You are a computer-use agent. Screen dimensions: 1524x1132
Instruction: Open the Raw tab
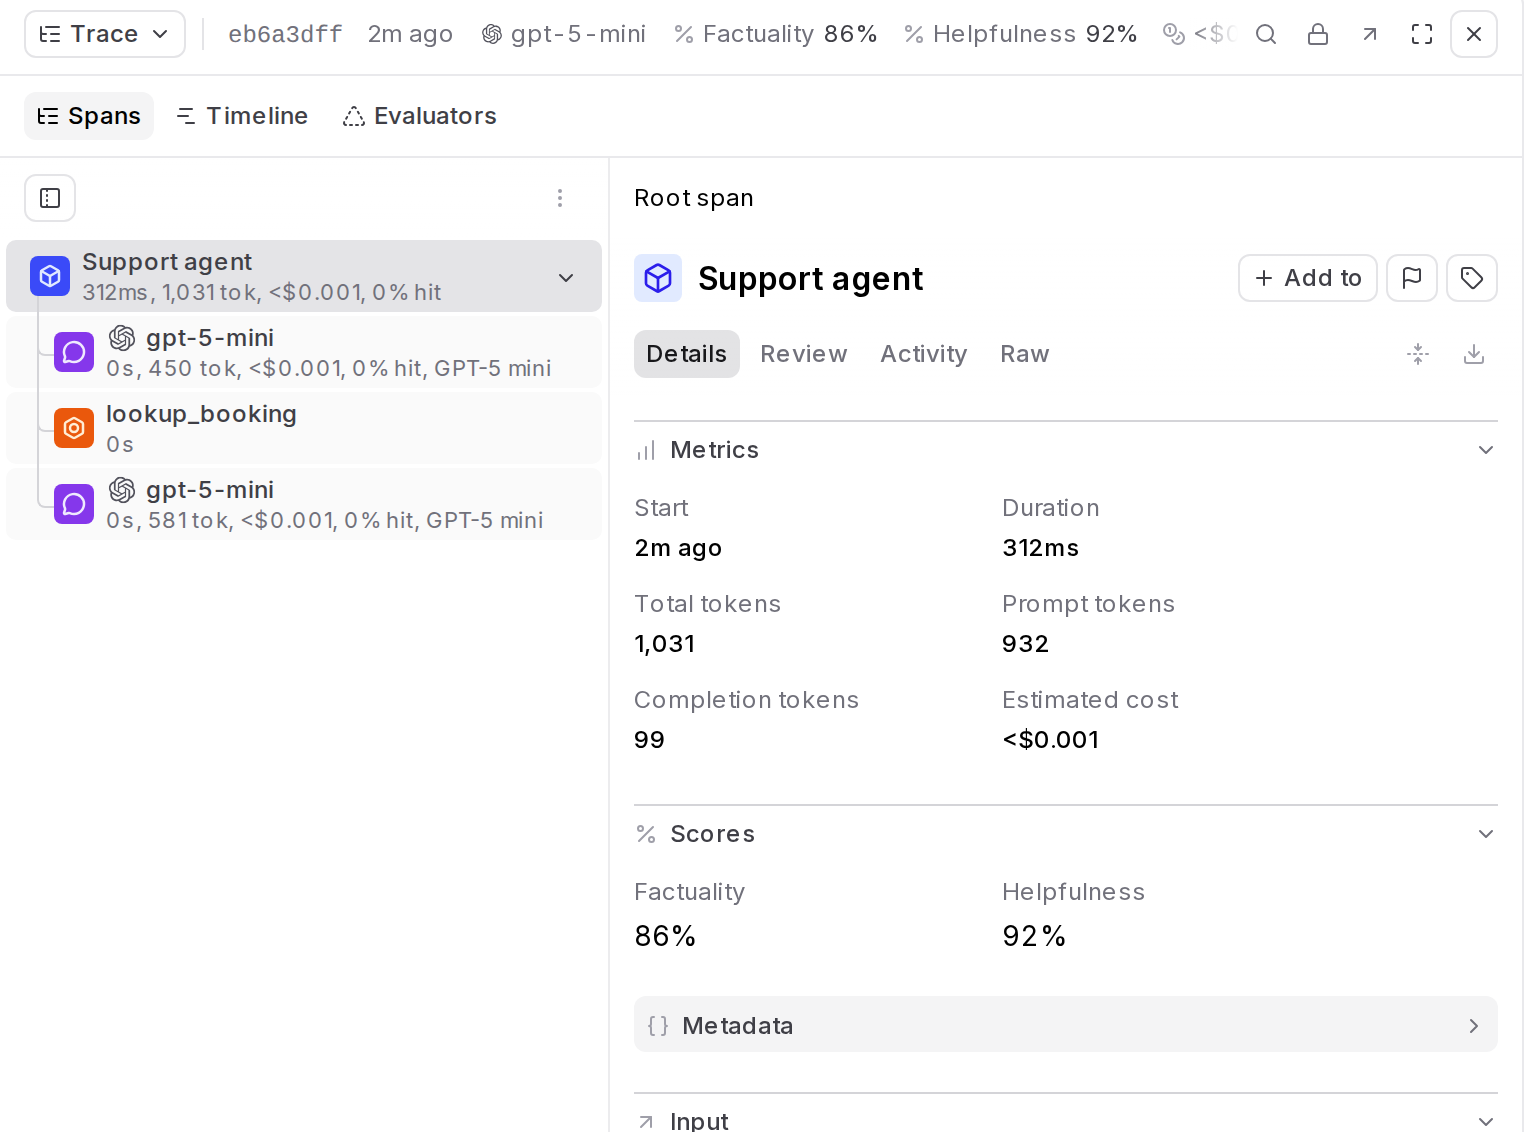coord(1025,354)
